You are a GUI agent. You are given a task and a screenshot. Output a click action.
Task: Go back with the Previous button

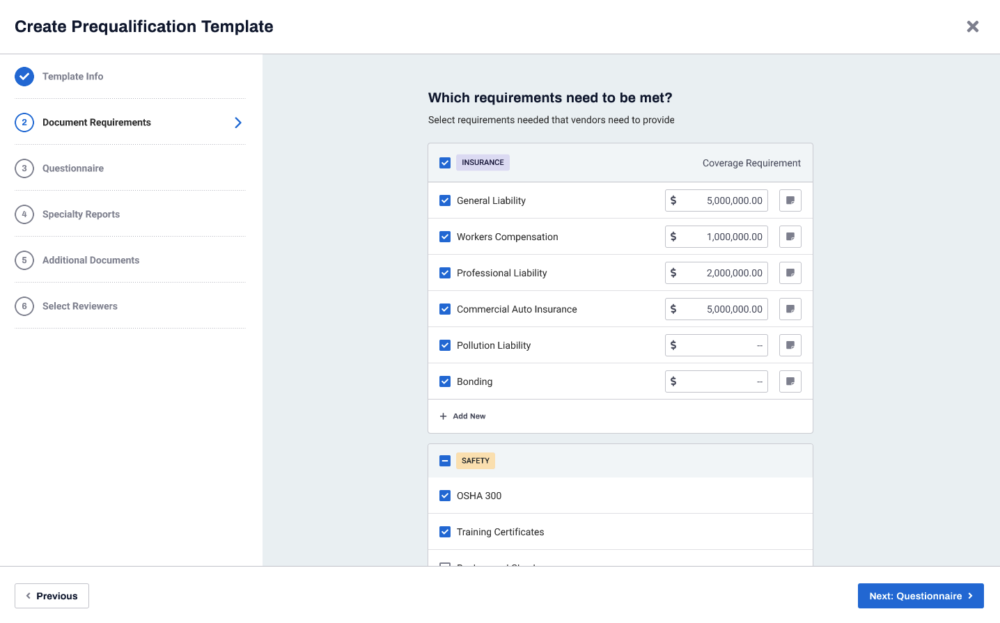point(52,596)
